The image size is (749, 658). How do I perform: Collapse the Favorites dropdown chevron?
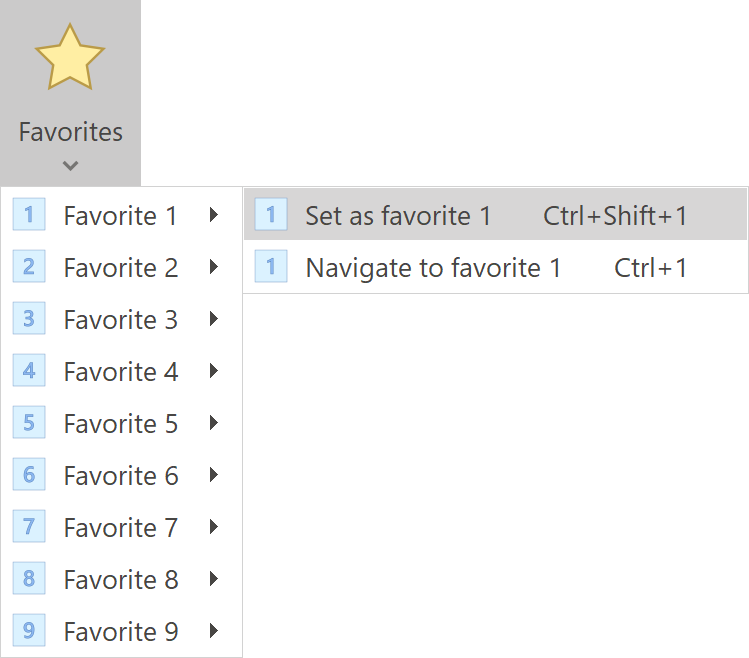tap(70, 166)
